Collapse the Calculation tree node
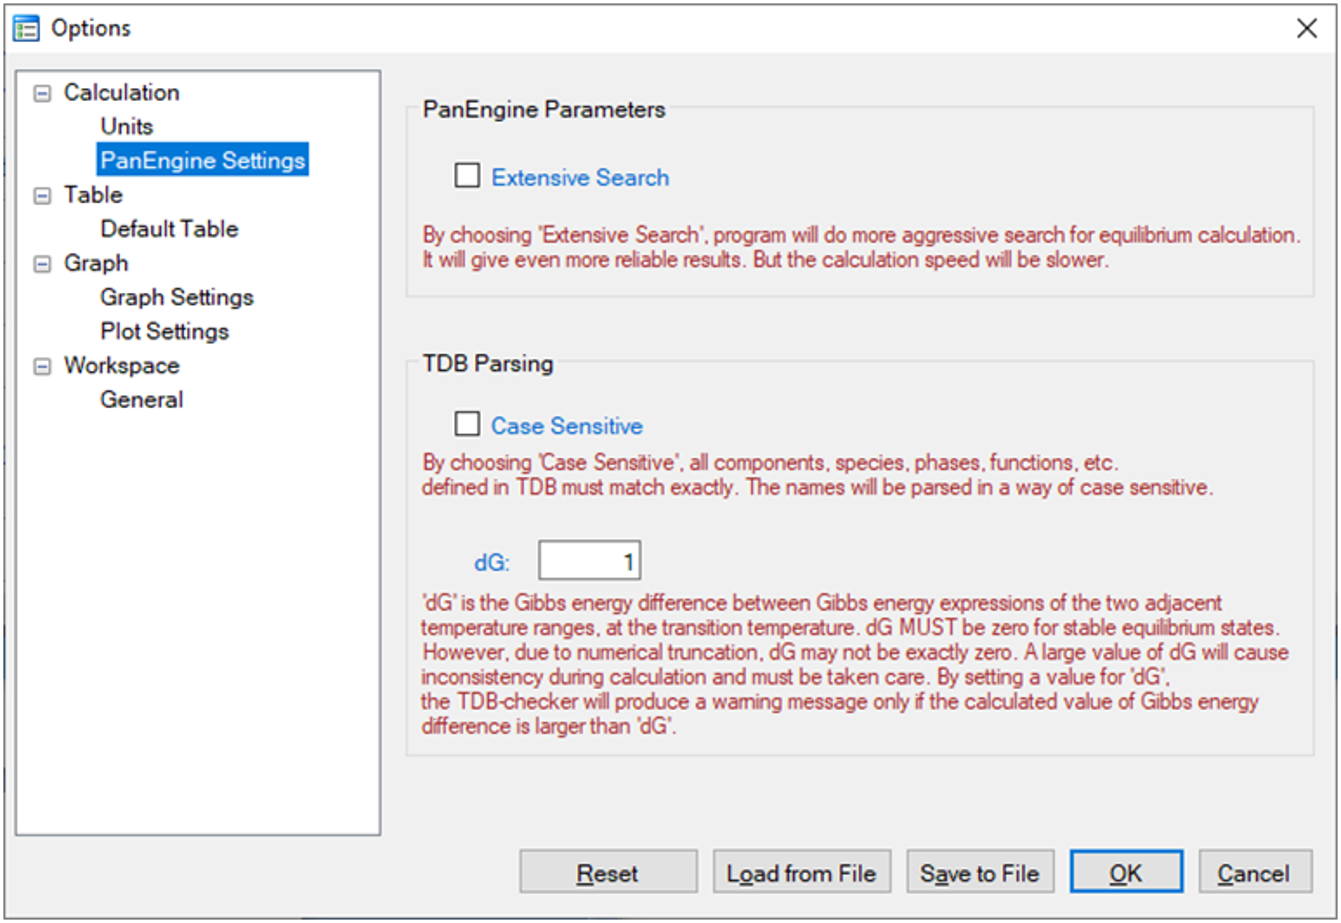1341x923 pixels. pos(42,93)
